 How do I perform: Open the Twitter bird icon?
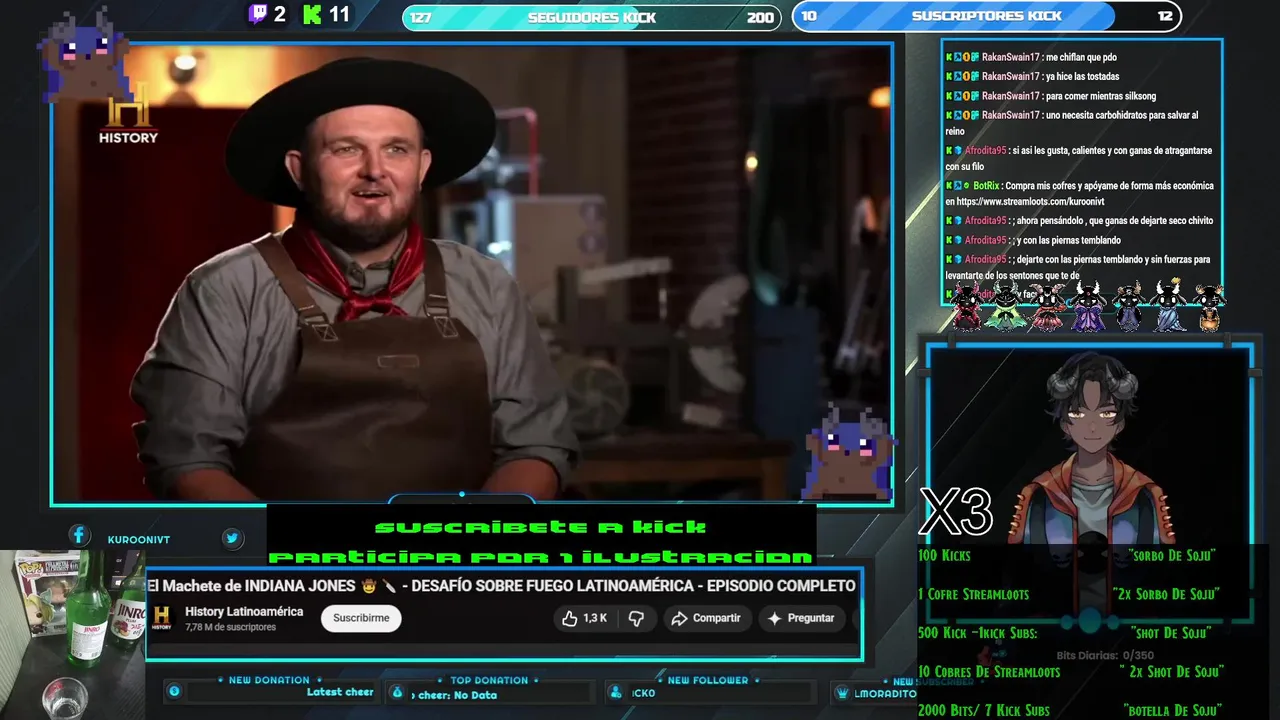tap(232, 538)
